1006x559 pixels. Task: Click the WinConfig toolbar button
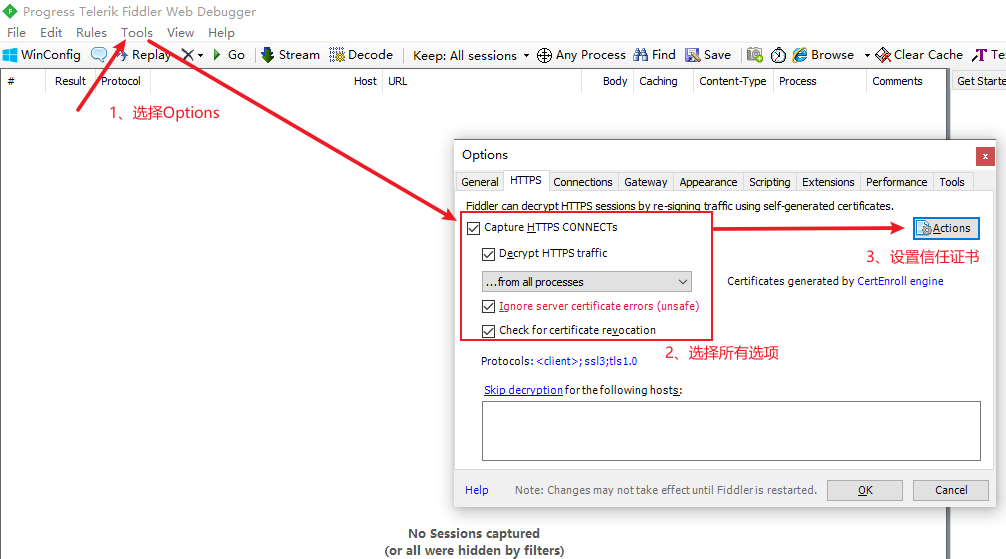[42, 55]
